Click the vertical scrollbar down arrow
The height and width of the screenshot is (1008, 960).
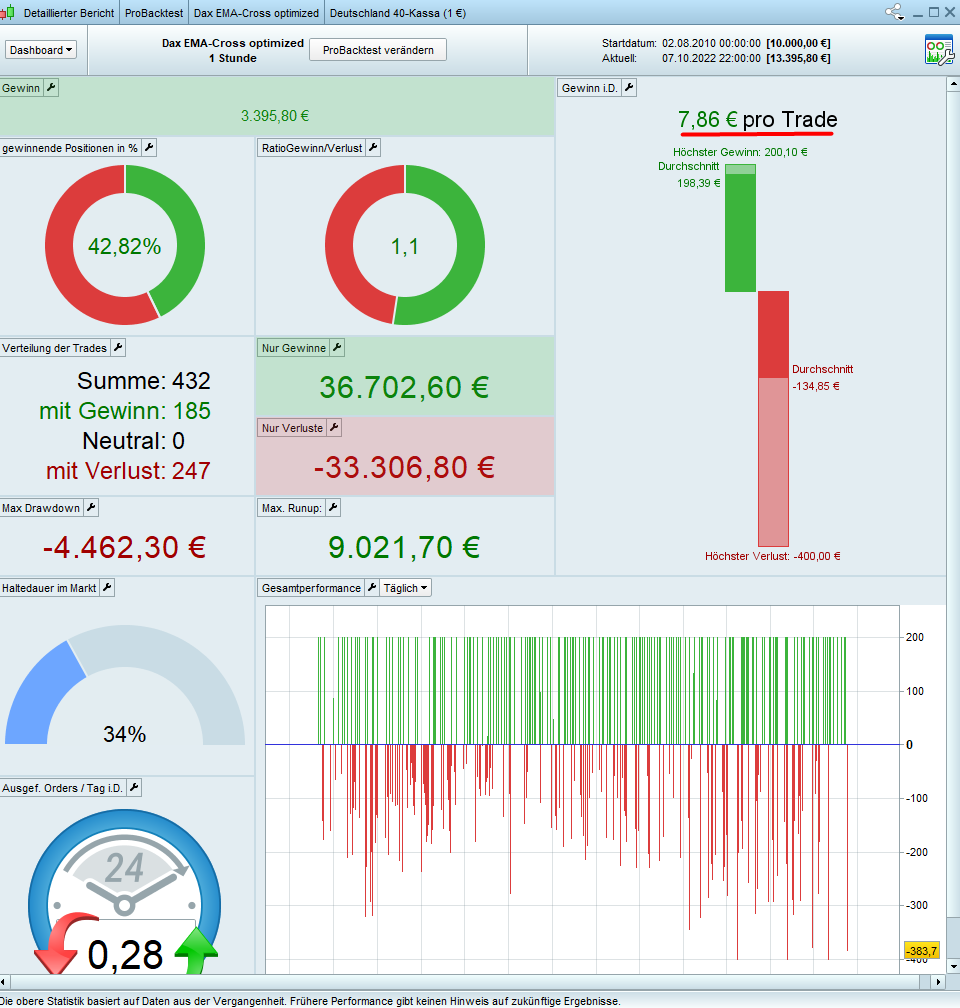coord(953,966)
